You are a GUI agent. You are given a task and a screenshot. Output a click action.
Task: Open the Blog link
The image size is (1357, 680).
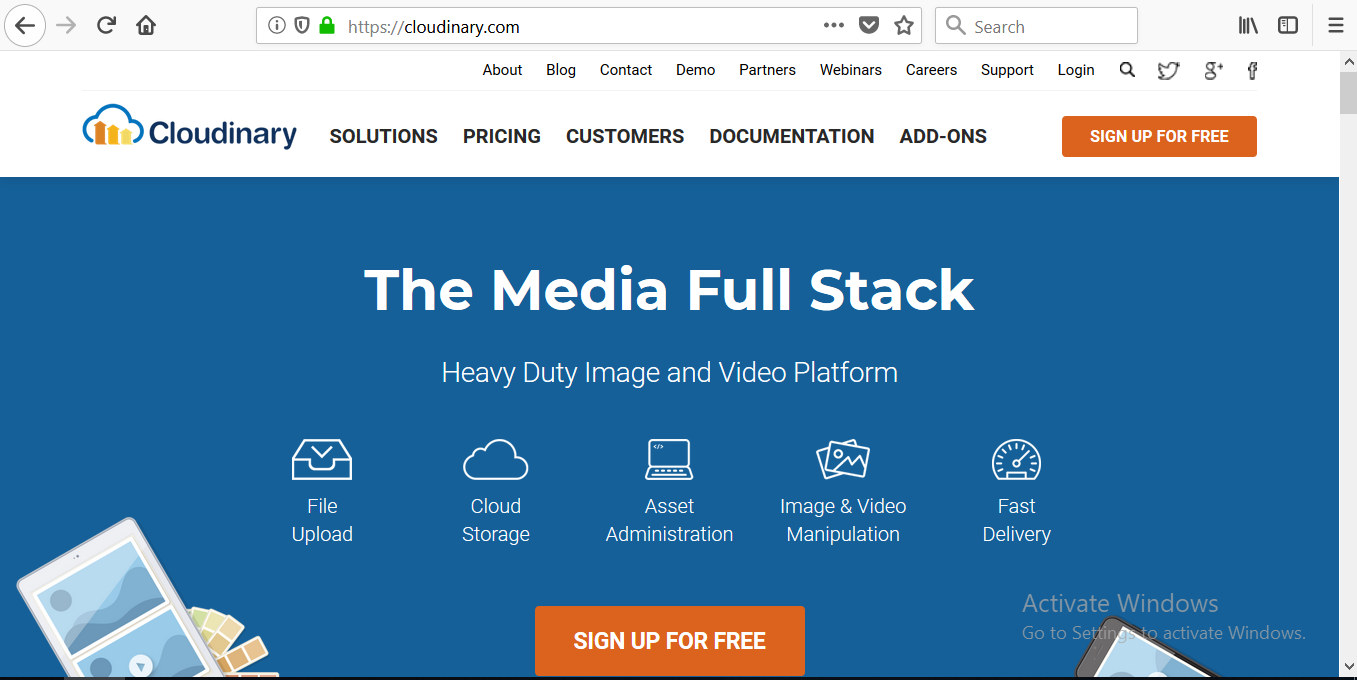[x=561, y=70]
